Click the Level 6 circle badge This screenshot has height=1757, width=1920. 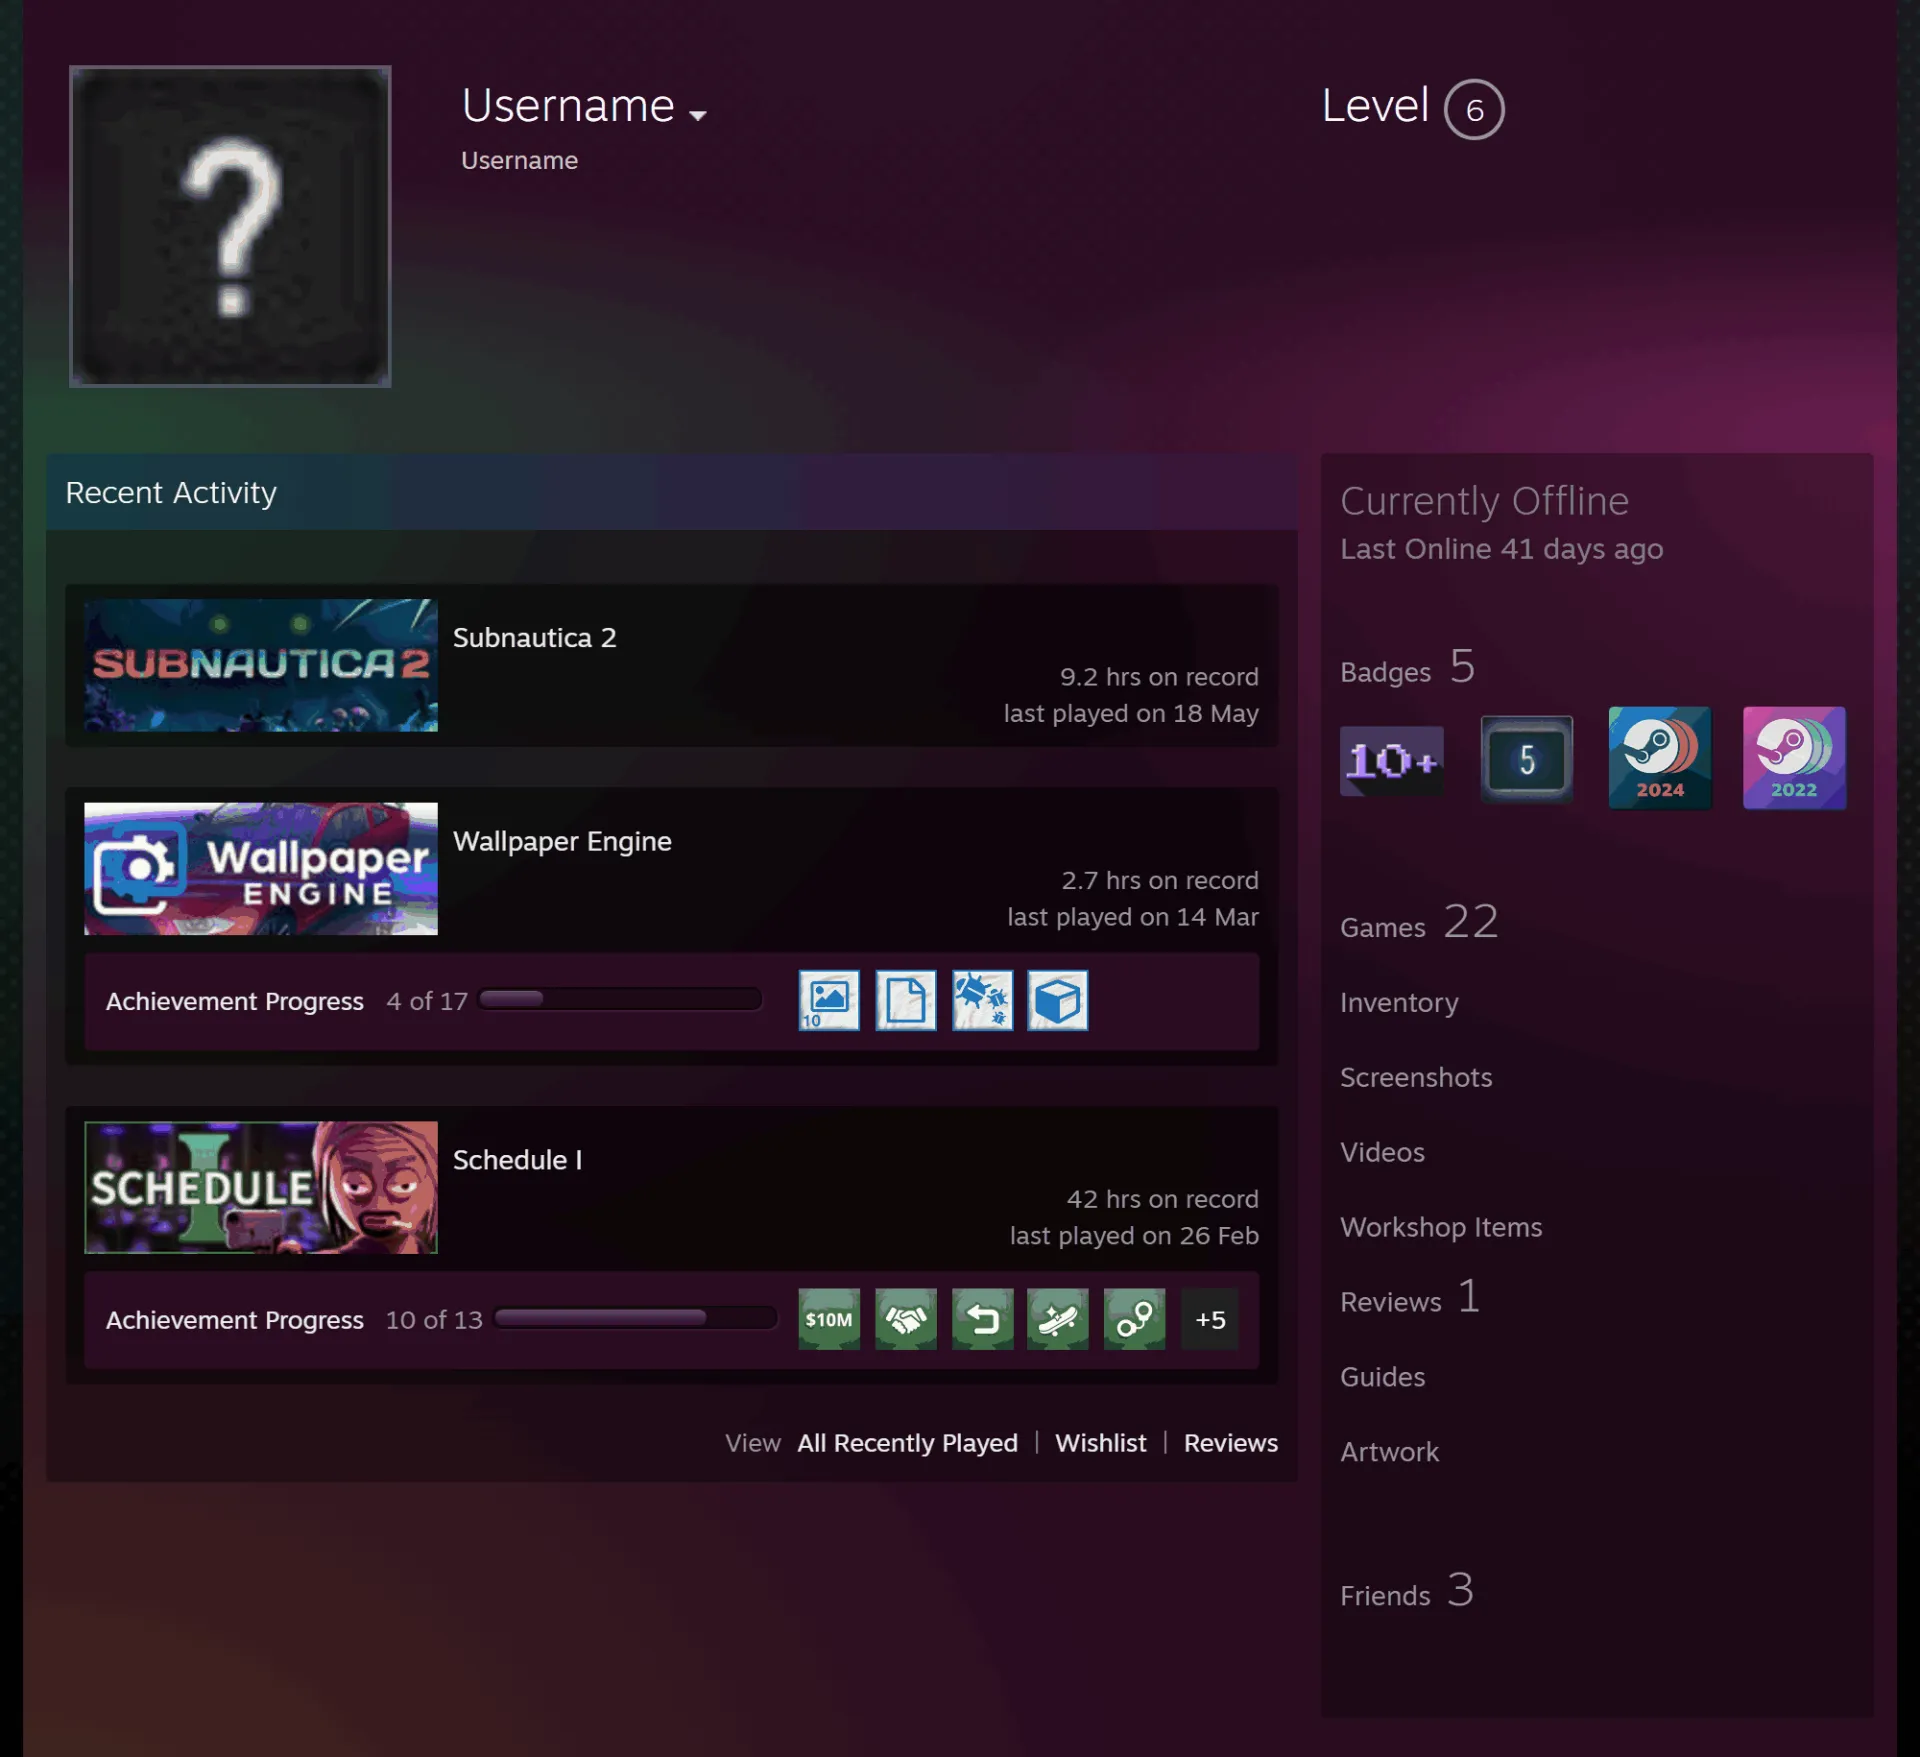pyautogui.click(x=1474, y=109)
